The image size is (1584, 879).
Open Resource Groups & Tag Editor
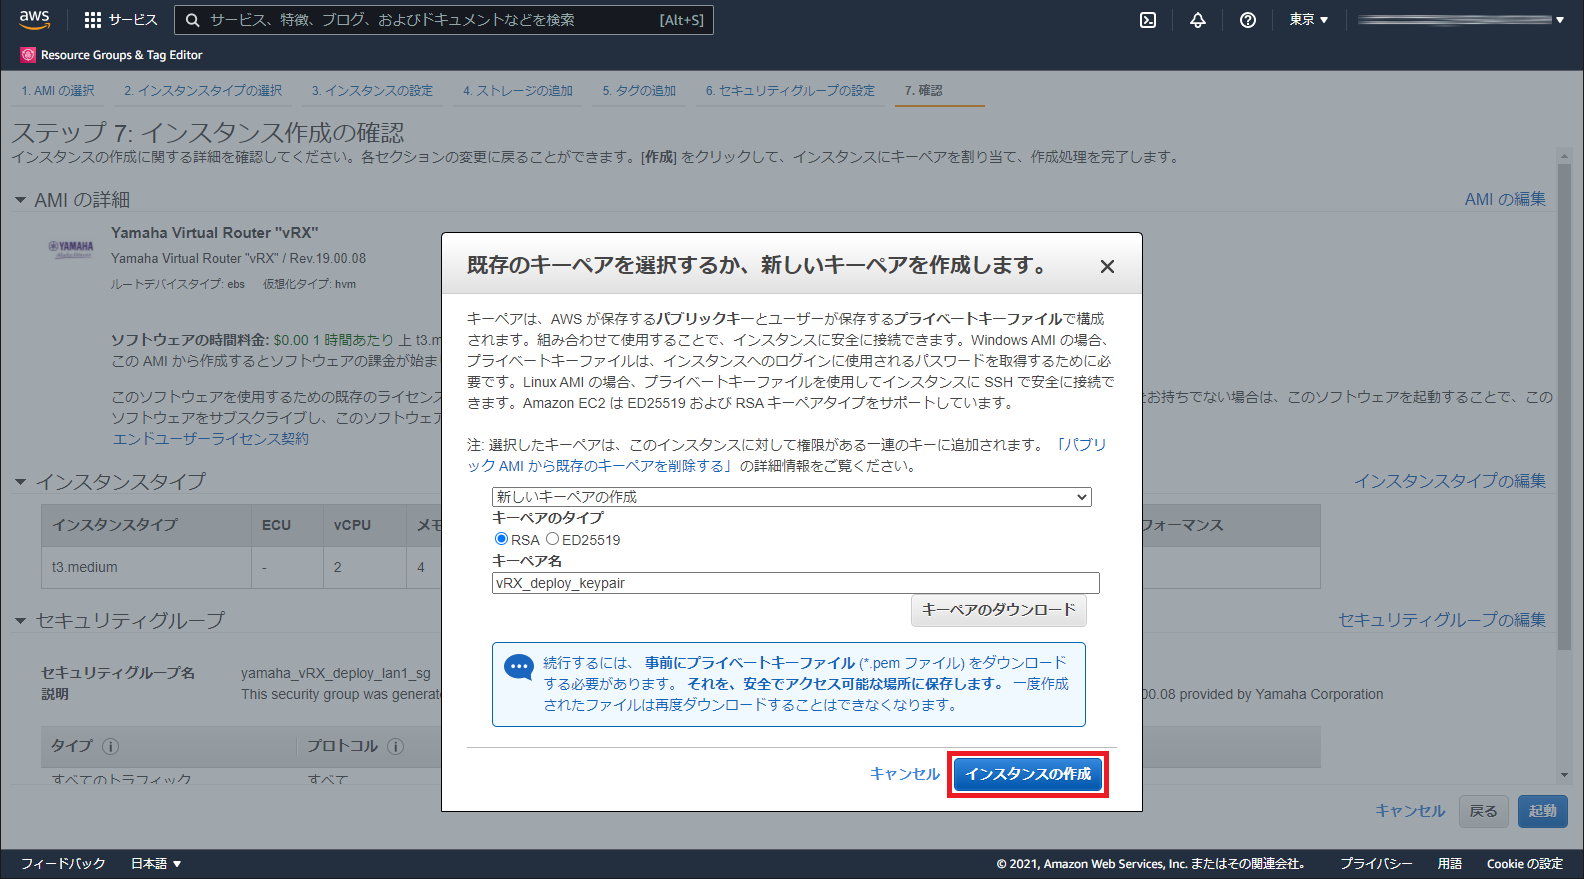click(x=111, y=55)
